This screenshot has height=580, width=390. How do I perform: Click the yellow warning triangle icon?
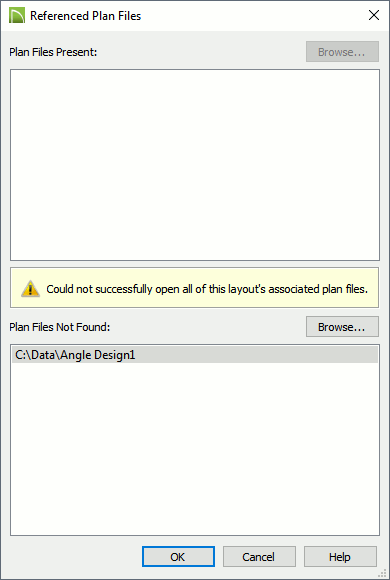(30, 289)
